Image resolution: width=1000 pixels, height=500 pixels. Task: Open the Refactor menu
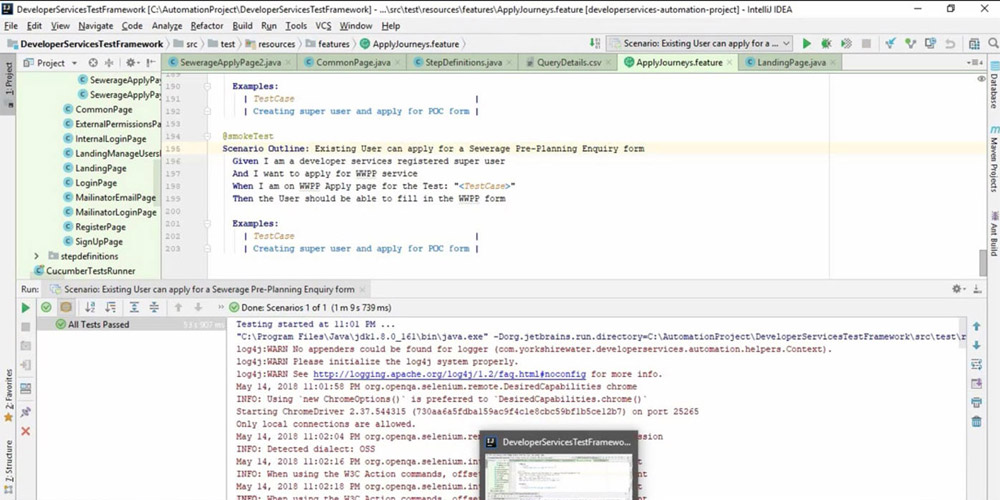207,25
